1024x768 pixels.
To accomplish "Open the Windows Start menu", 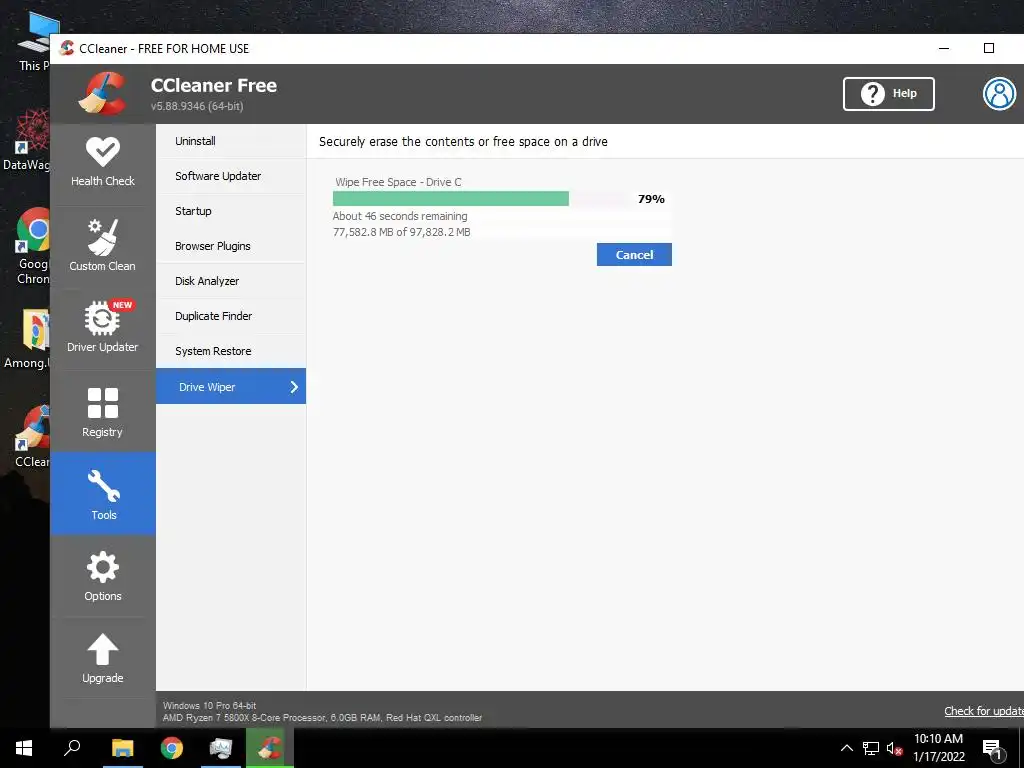I will (24, 748).
